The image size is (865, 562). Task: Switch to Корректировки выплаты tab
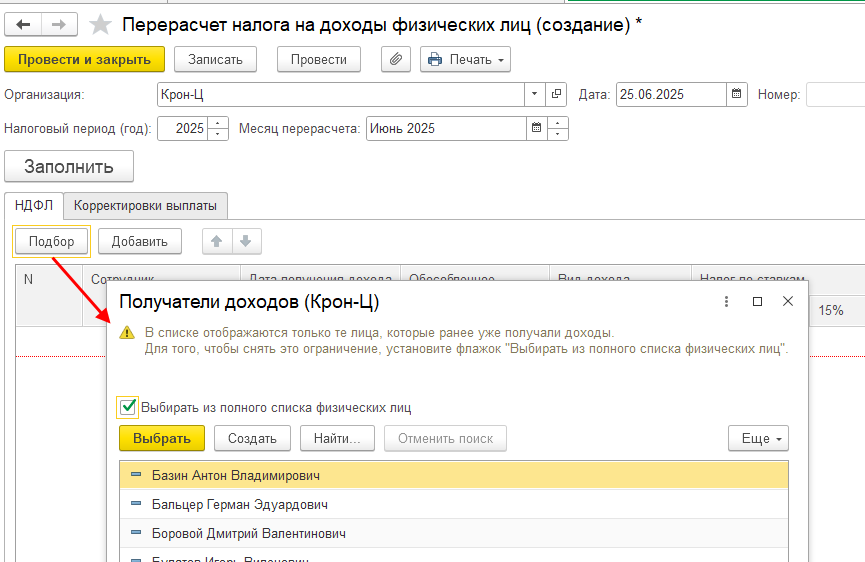(145, 206)
